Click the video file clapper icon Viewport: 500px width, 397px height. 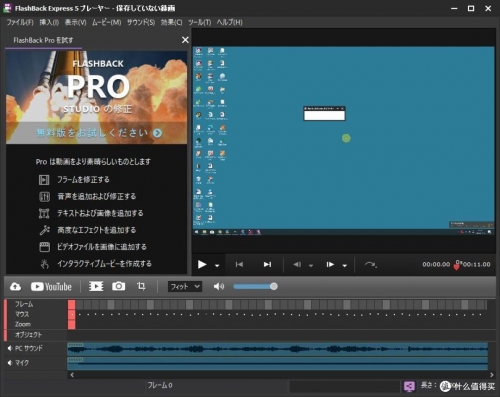pyautogui.click(x=44, y=247)
